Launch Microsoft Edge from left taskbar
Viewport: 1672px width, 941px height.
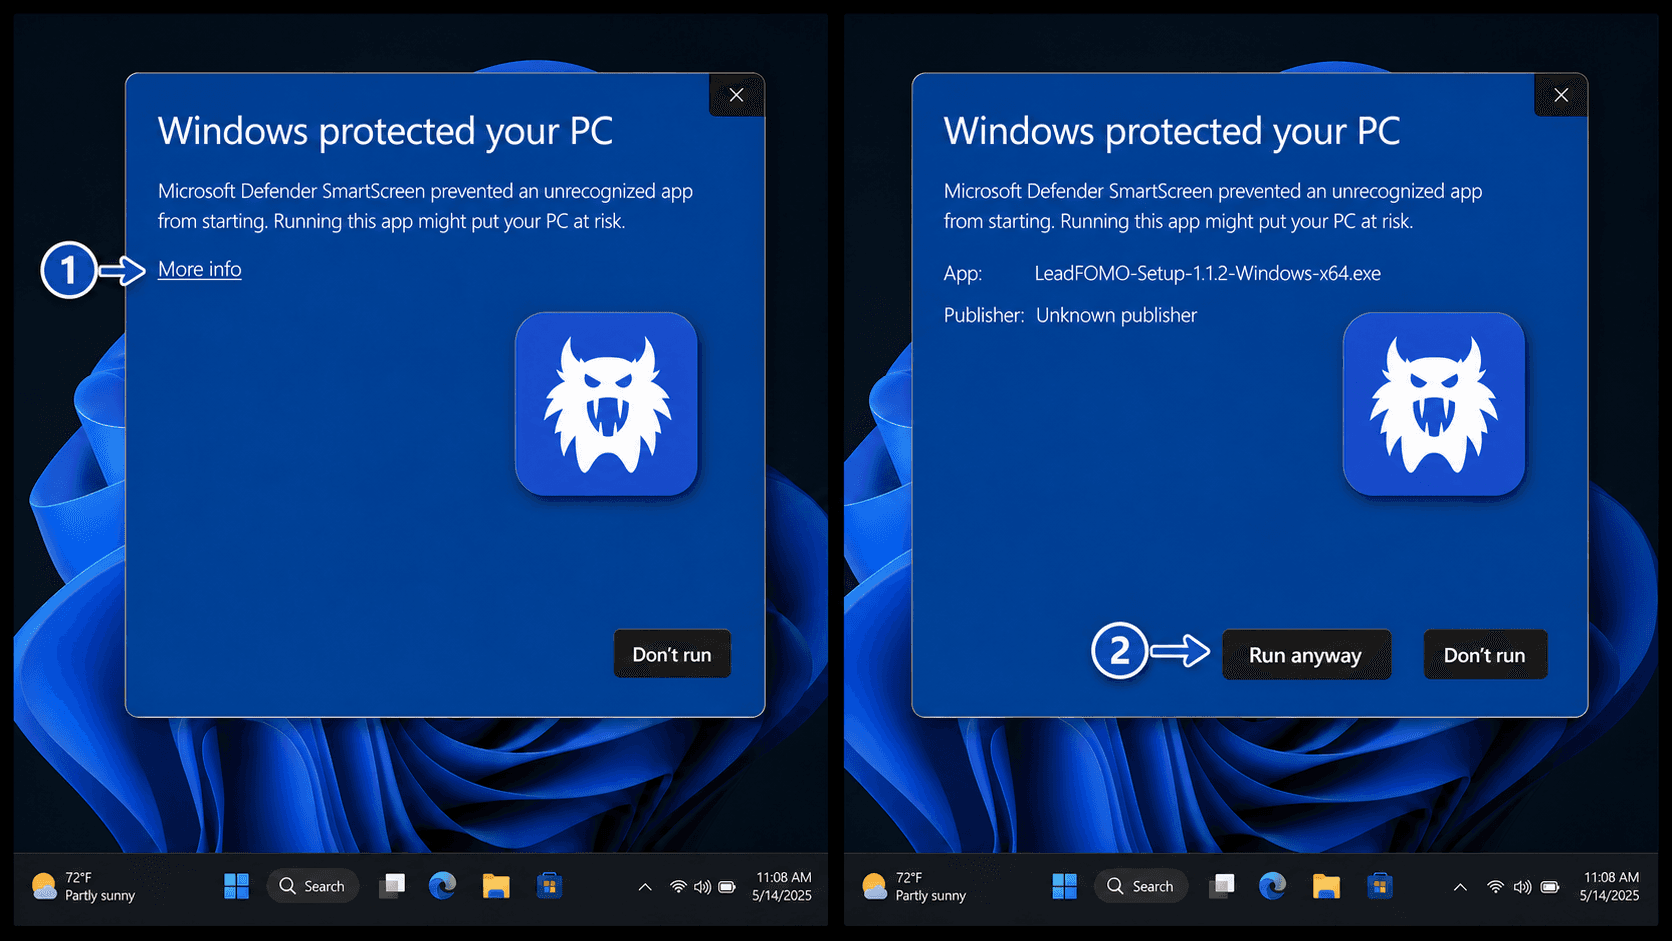point(443,886)
